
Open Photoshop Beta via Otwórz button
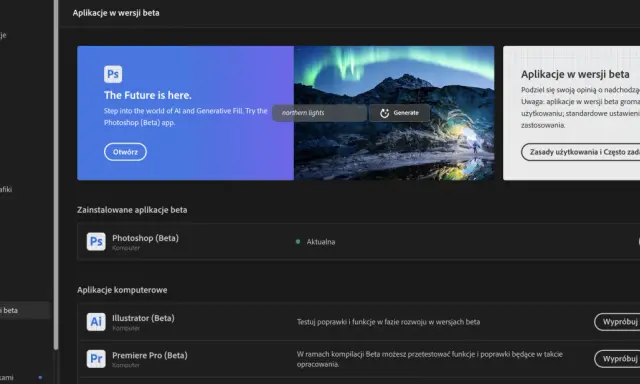coord(125,152)
